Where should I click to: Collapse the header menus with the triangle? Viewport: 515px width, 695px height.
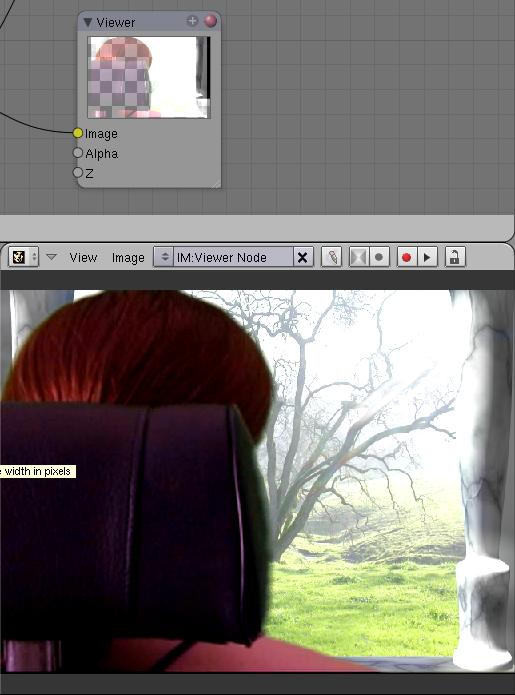[x=51, y=257]
